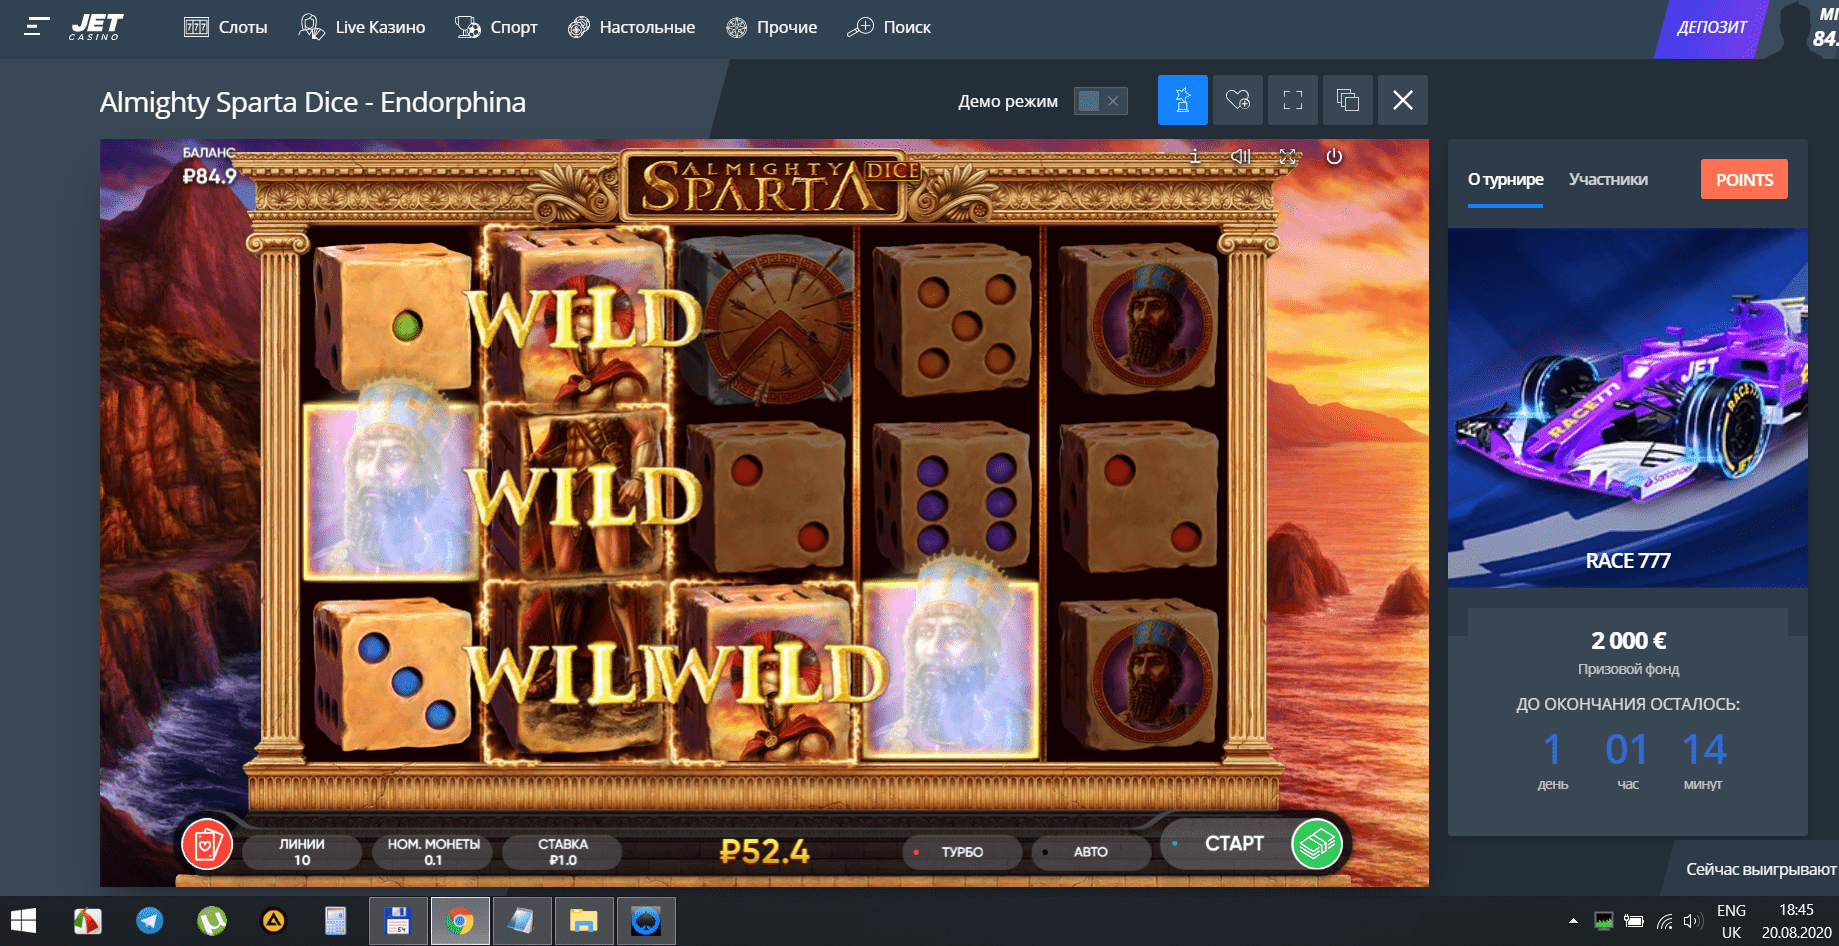The image size is (1839, 946).
Task: Toggle the Демо режим switch
Action: point(1100,101)
